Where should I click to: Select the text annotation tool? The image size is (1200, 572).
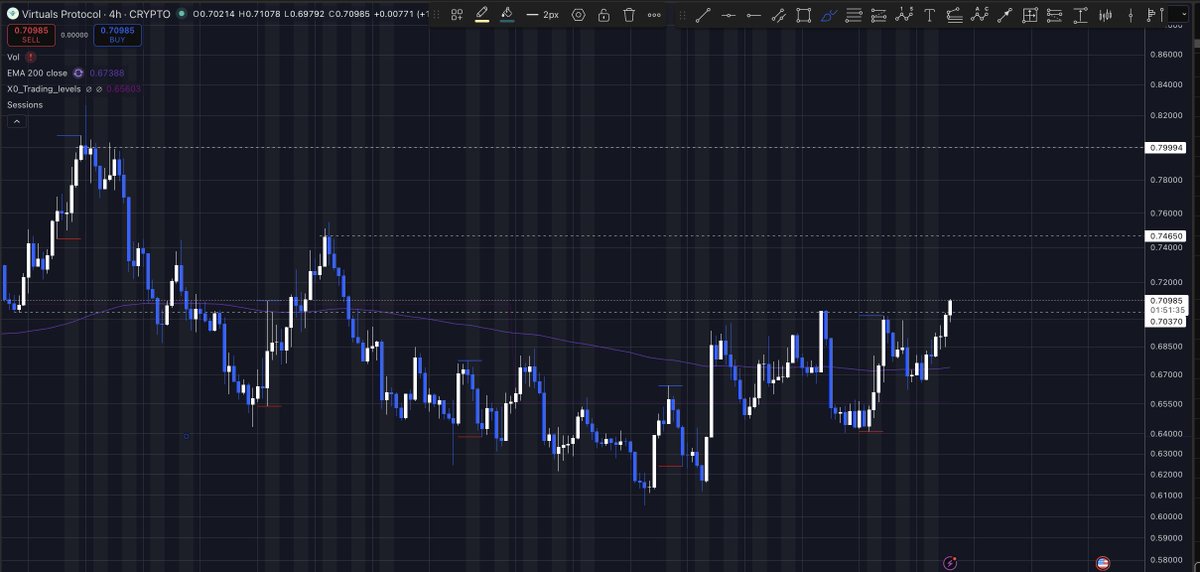(928, 15)
